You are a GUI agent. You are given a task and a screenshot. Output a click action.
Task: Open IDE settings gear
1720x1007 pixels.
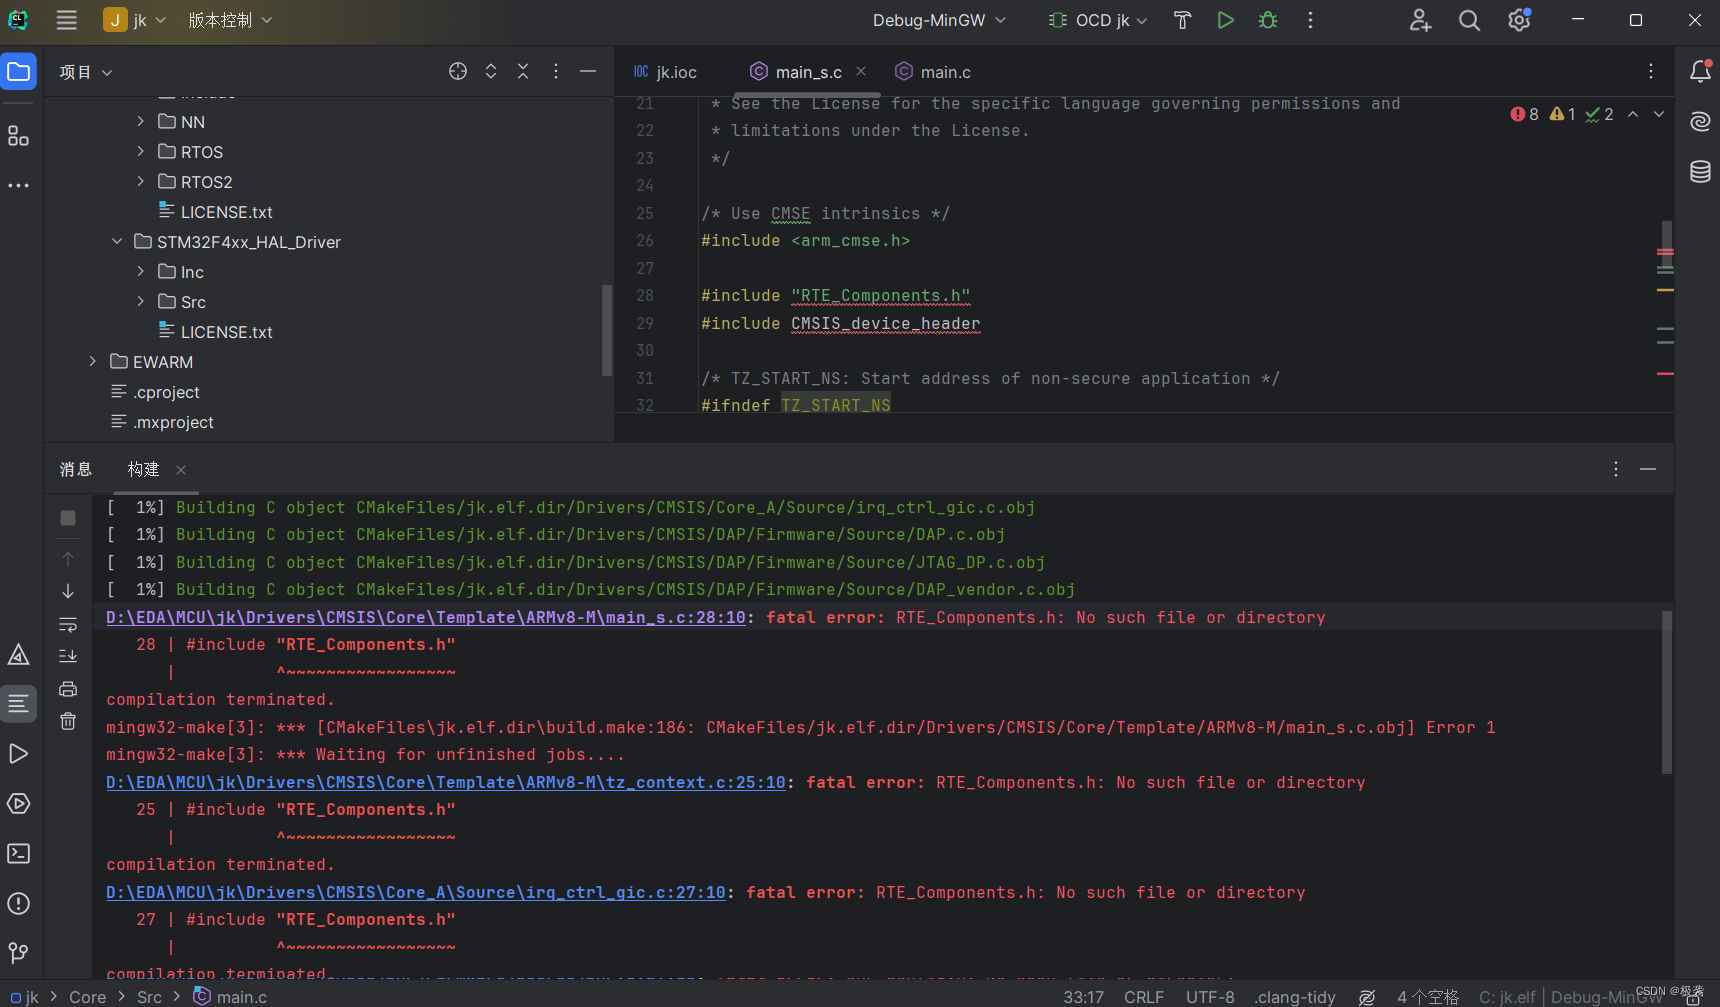[1519, 20]
